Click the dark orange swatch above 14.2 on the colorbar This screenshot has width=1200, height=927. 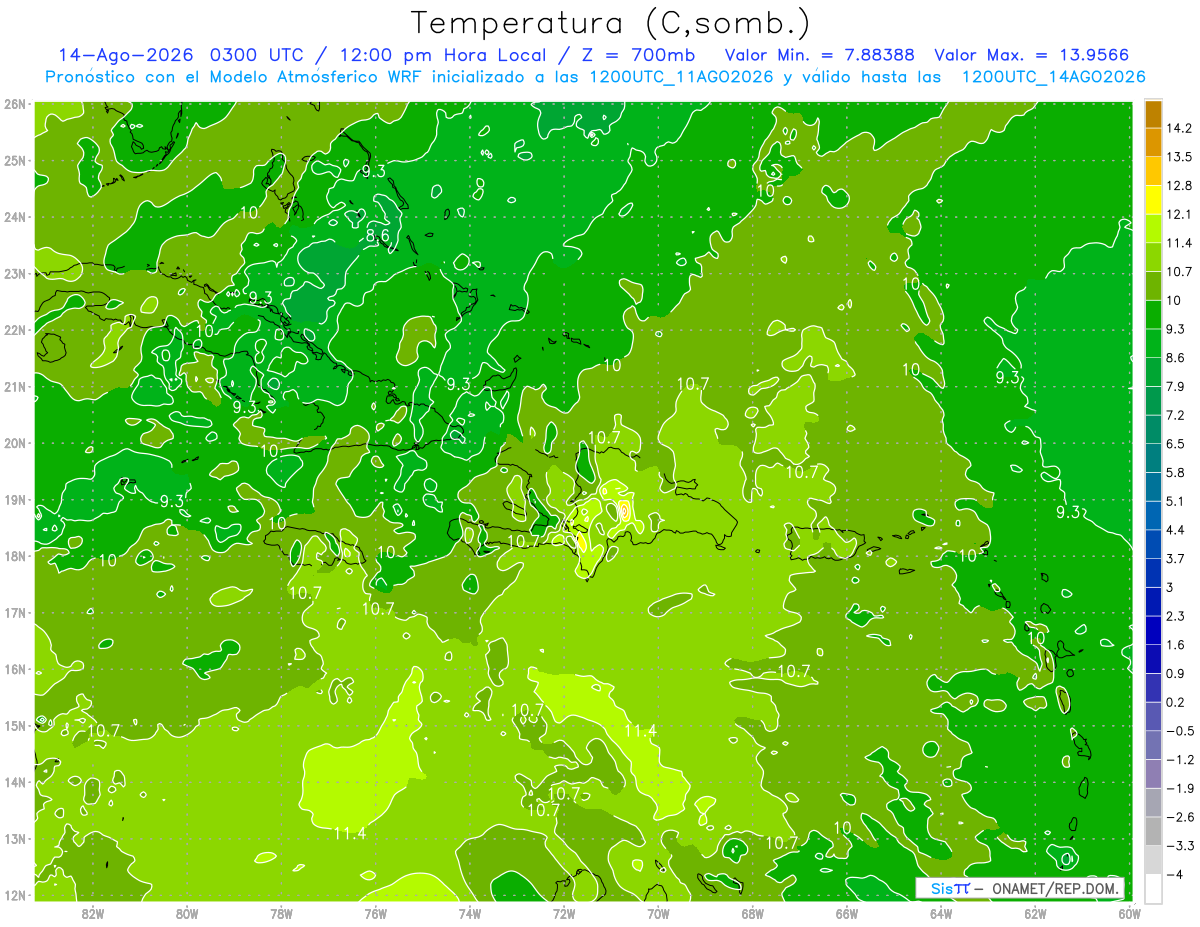click(1153, 114)
